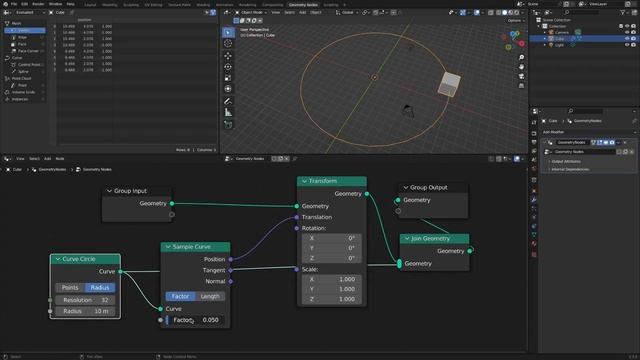
Task: Toggle visibility eye for Light in outliner
Action: pyautogui.click(x=627, y=45)
